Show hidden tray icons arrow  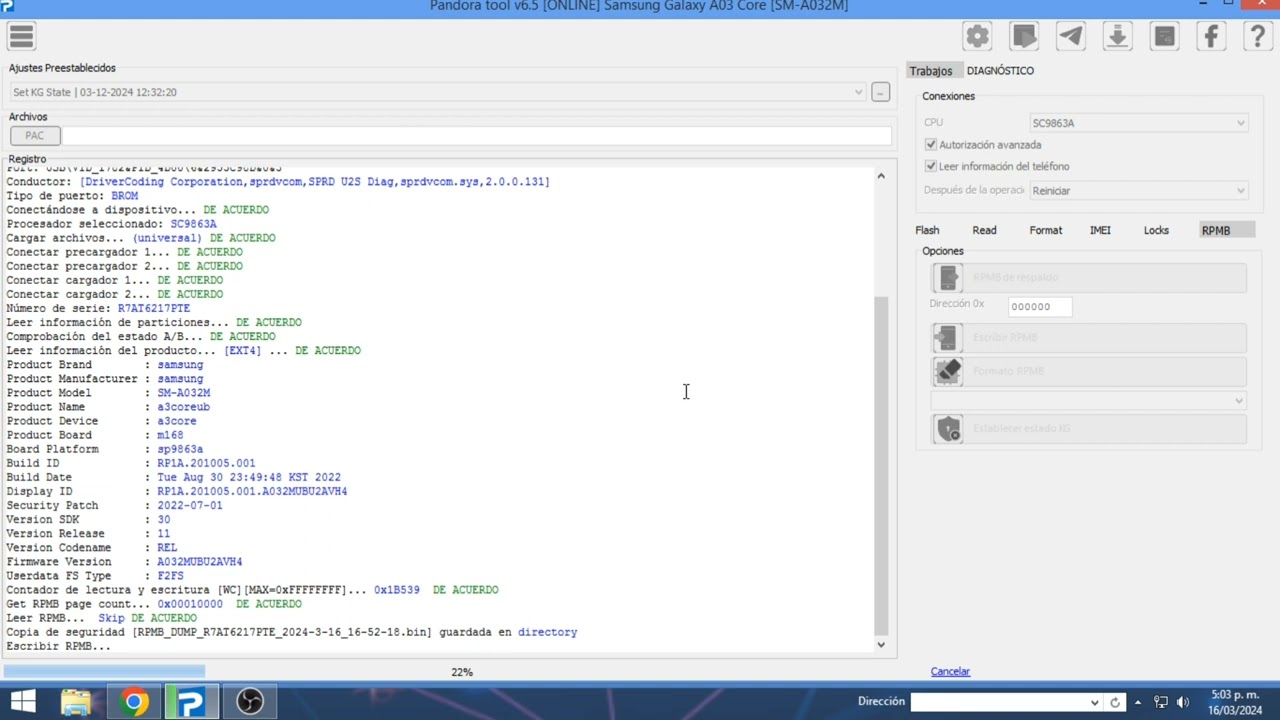coord(1138,702)
